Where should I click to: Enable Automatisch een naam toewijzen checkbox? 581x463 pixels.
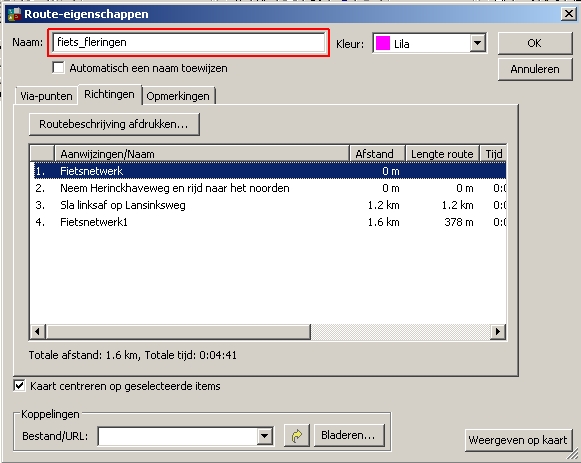coord(59,68)
